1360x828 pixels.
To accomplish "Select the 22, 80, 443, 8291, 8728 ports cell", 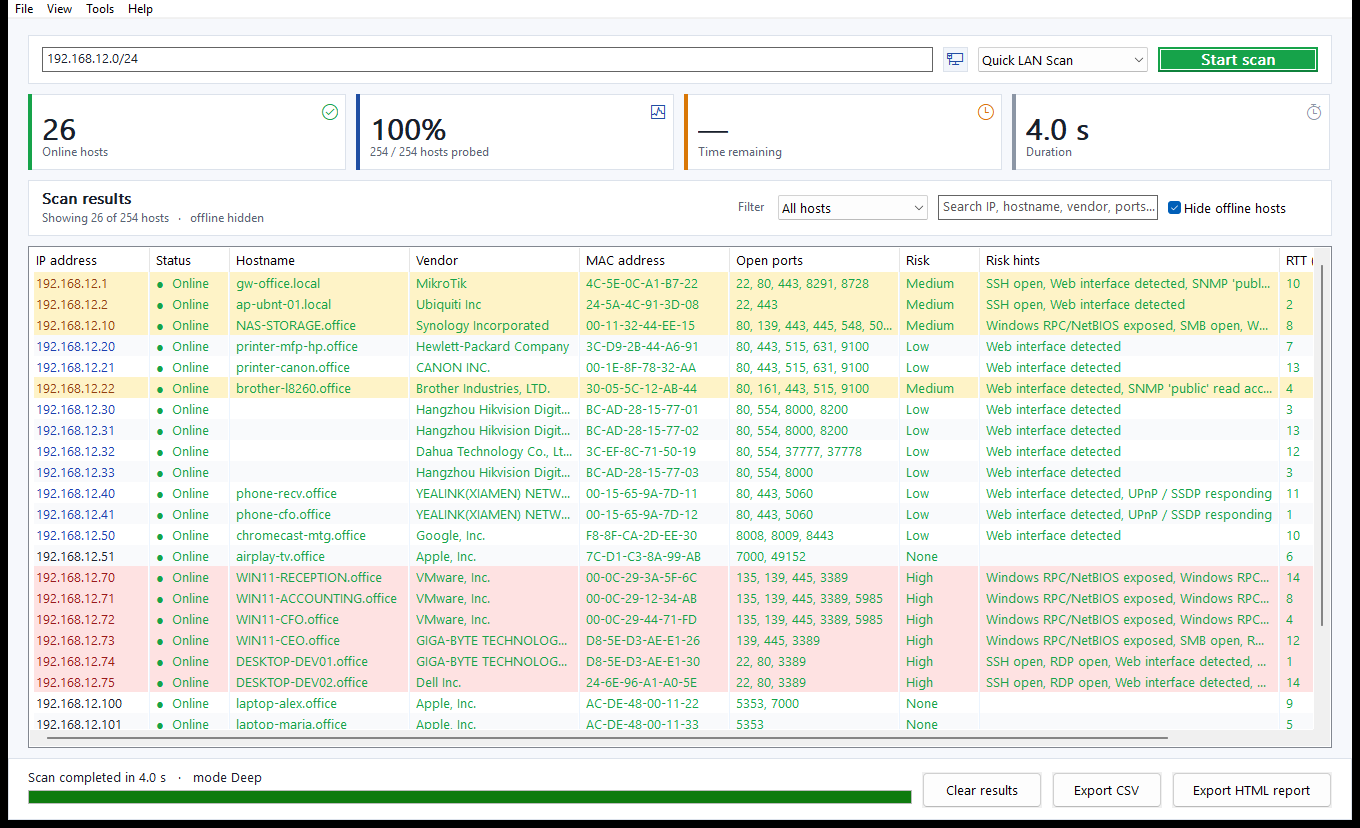I will click(814, 283).
